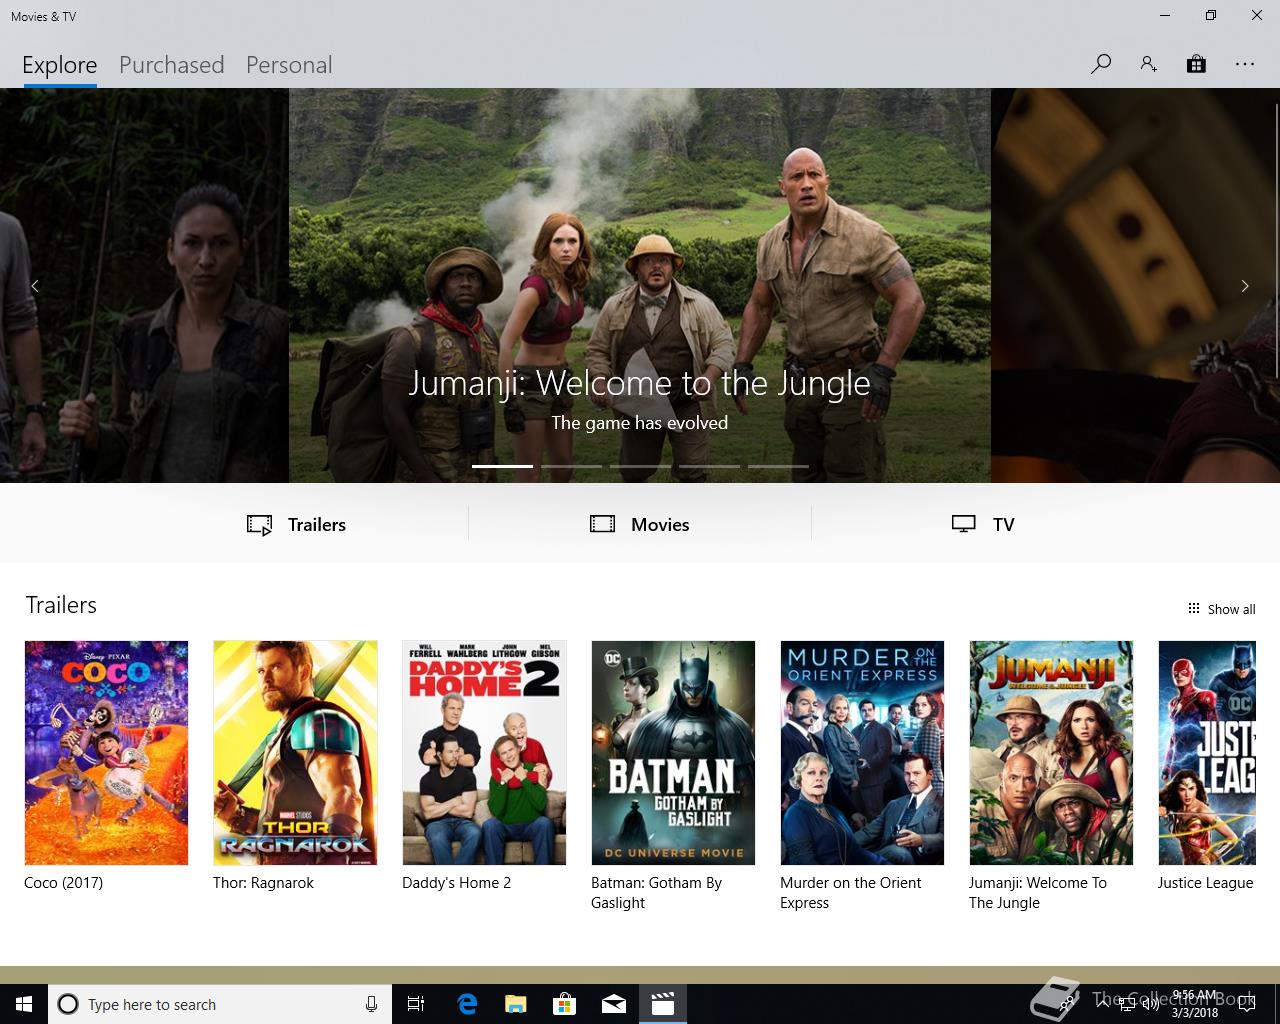The width and height of the screenshot is (1280, 1024).
Task: Click the taskbar search input field
Action: point(220,1004)
